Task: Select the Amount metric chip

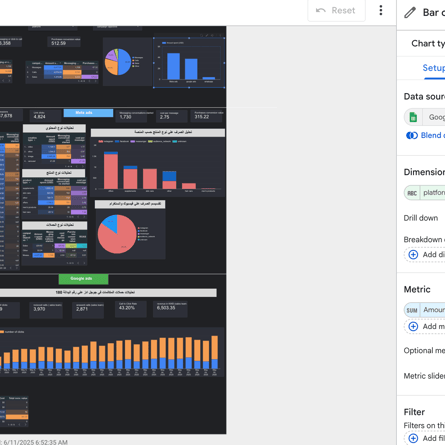Action: coord(425,310)
